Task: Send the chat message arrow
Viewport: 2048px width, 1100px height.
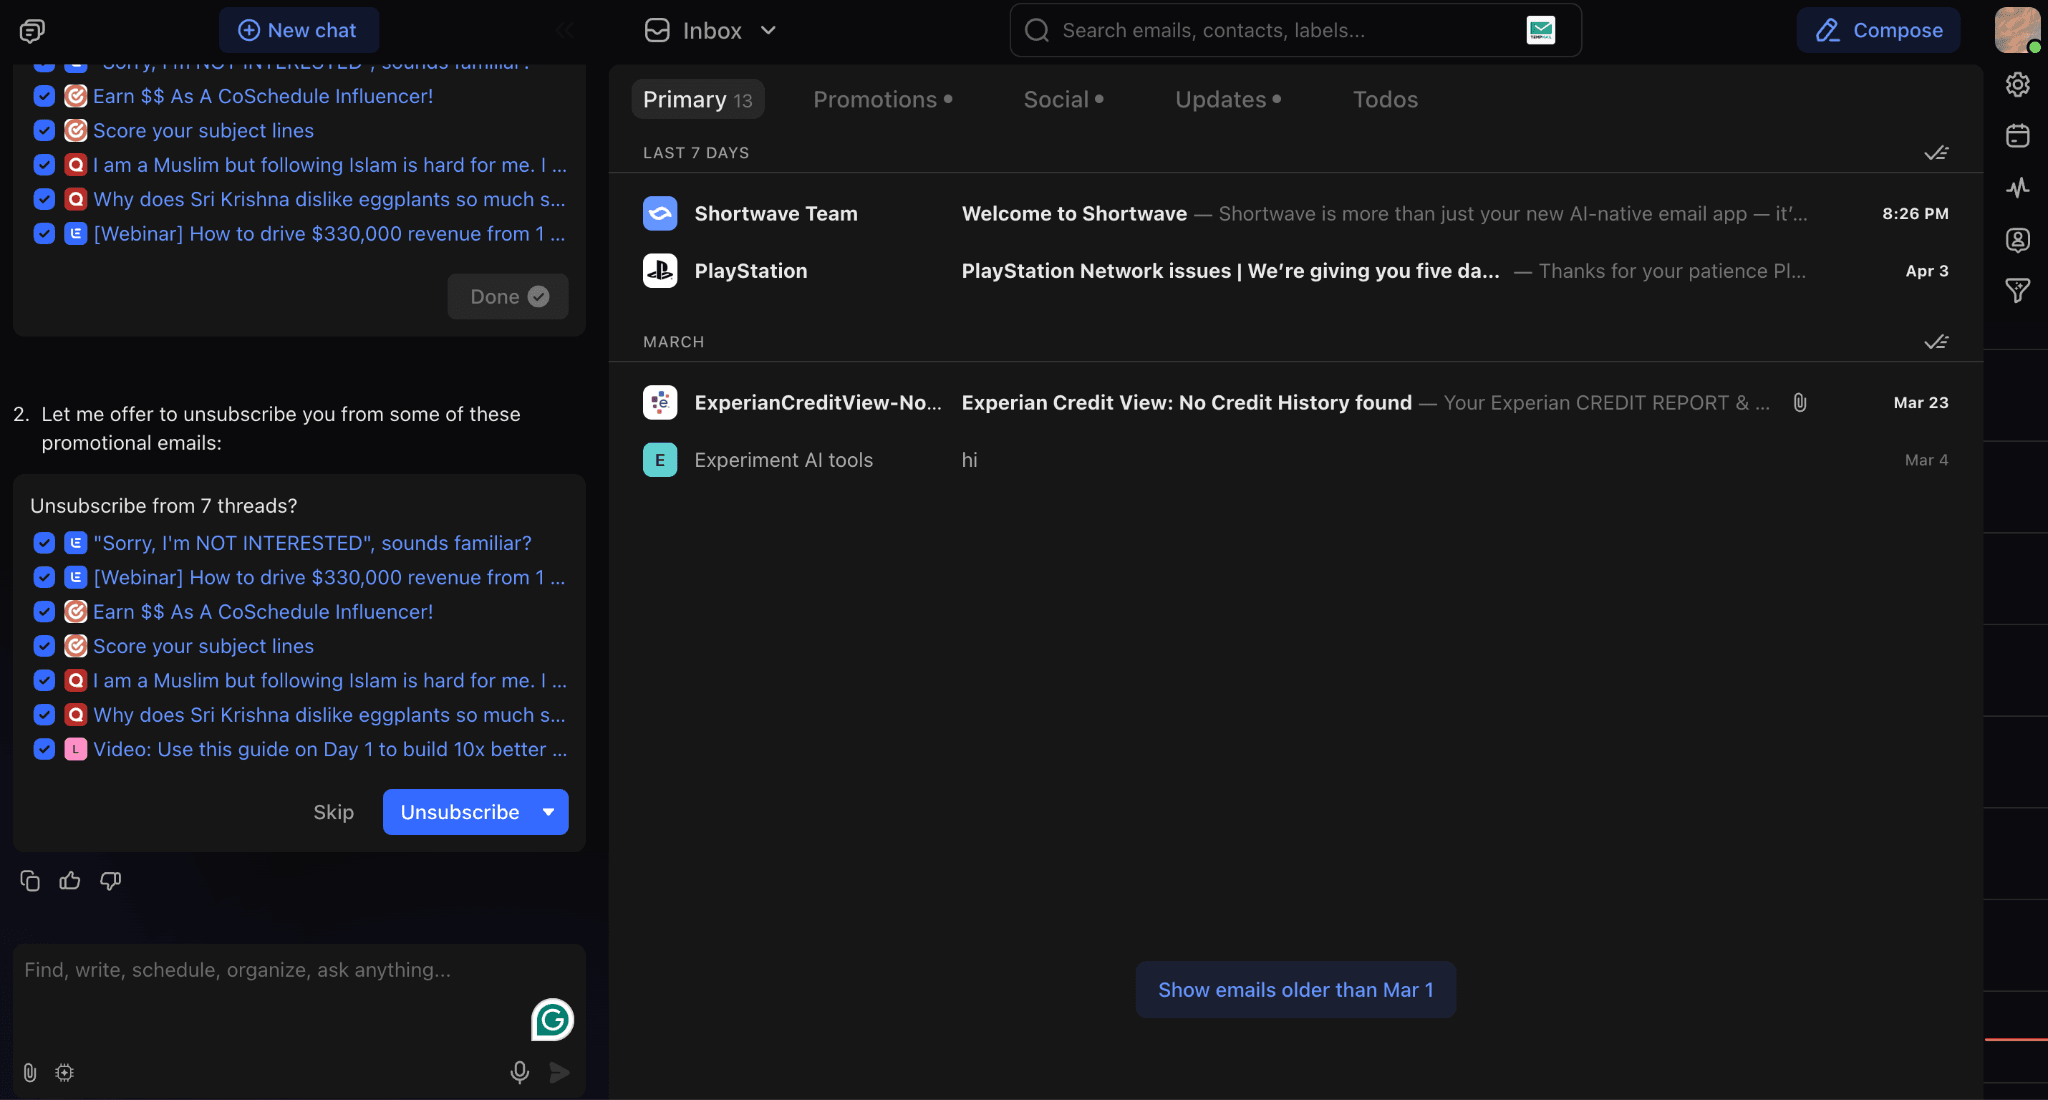Action: 560,1072
